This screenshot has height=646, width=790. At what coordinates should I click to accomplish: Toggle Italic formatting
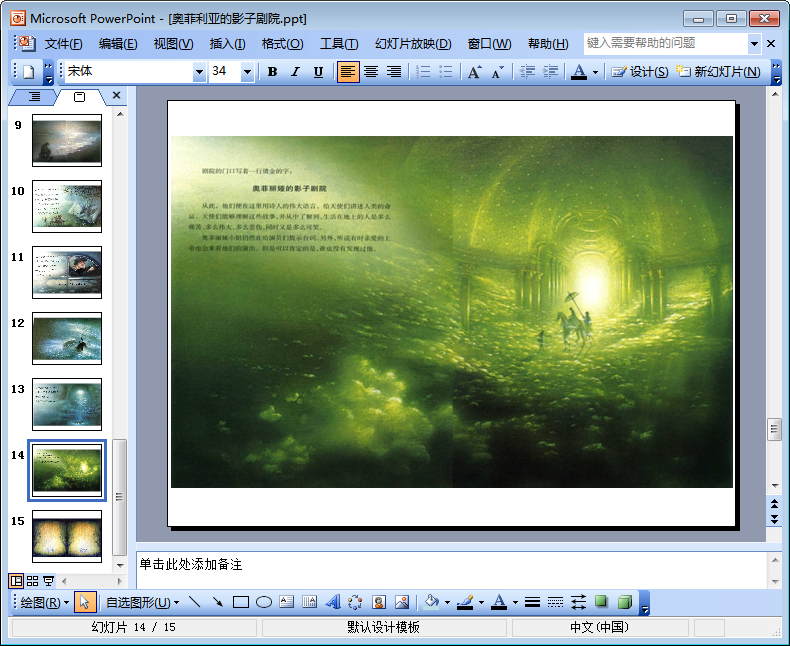[x=295, y=72]
